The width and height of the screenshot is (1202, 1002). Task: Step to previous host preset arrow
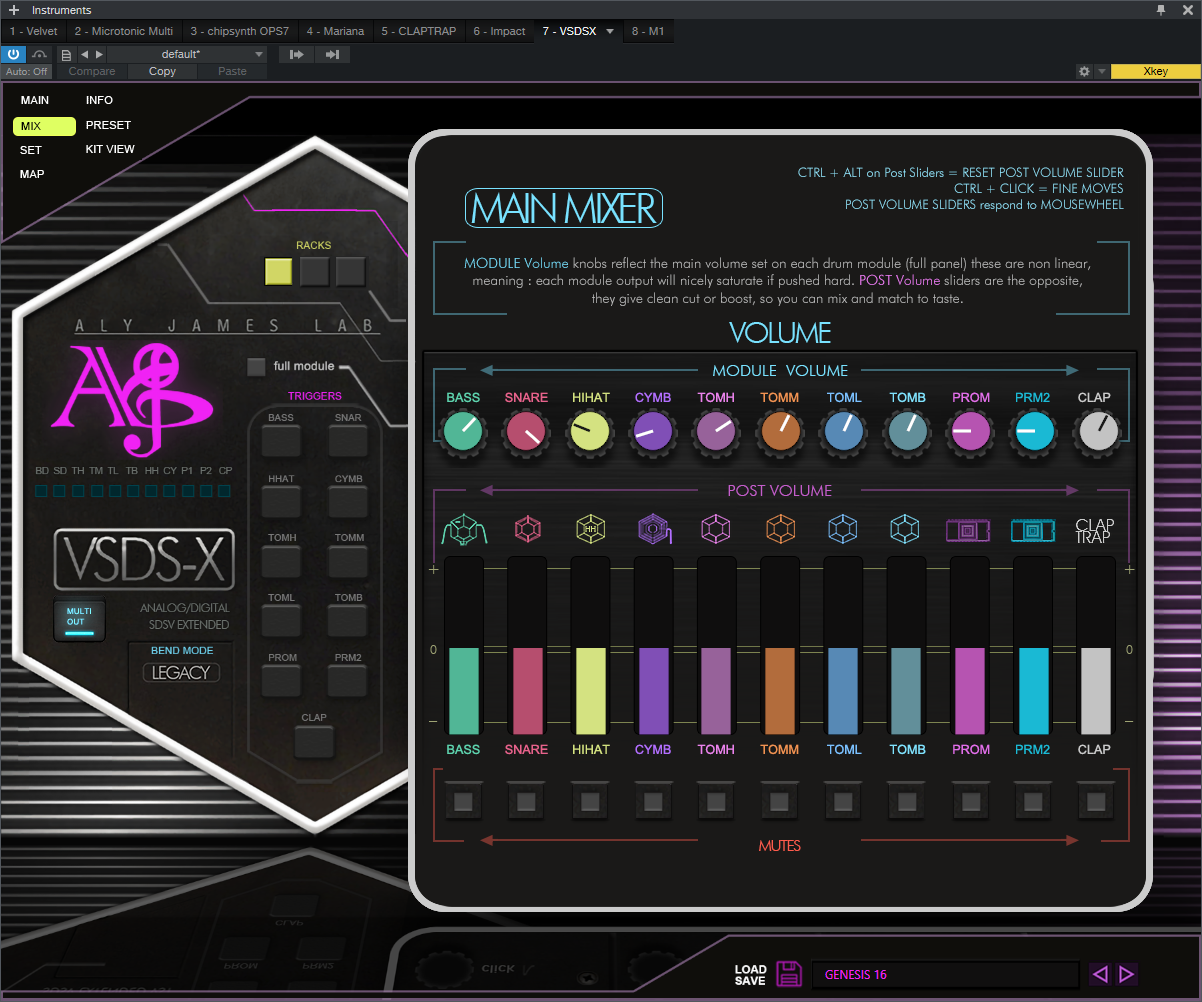(84, 54)
